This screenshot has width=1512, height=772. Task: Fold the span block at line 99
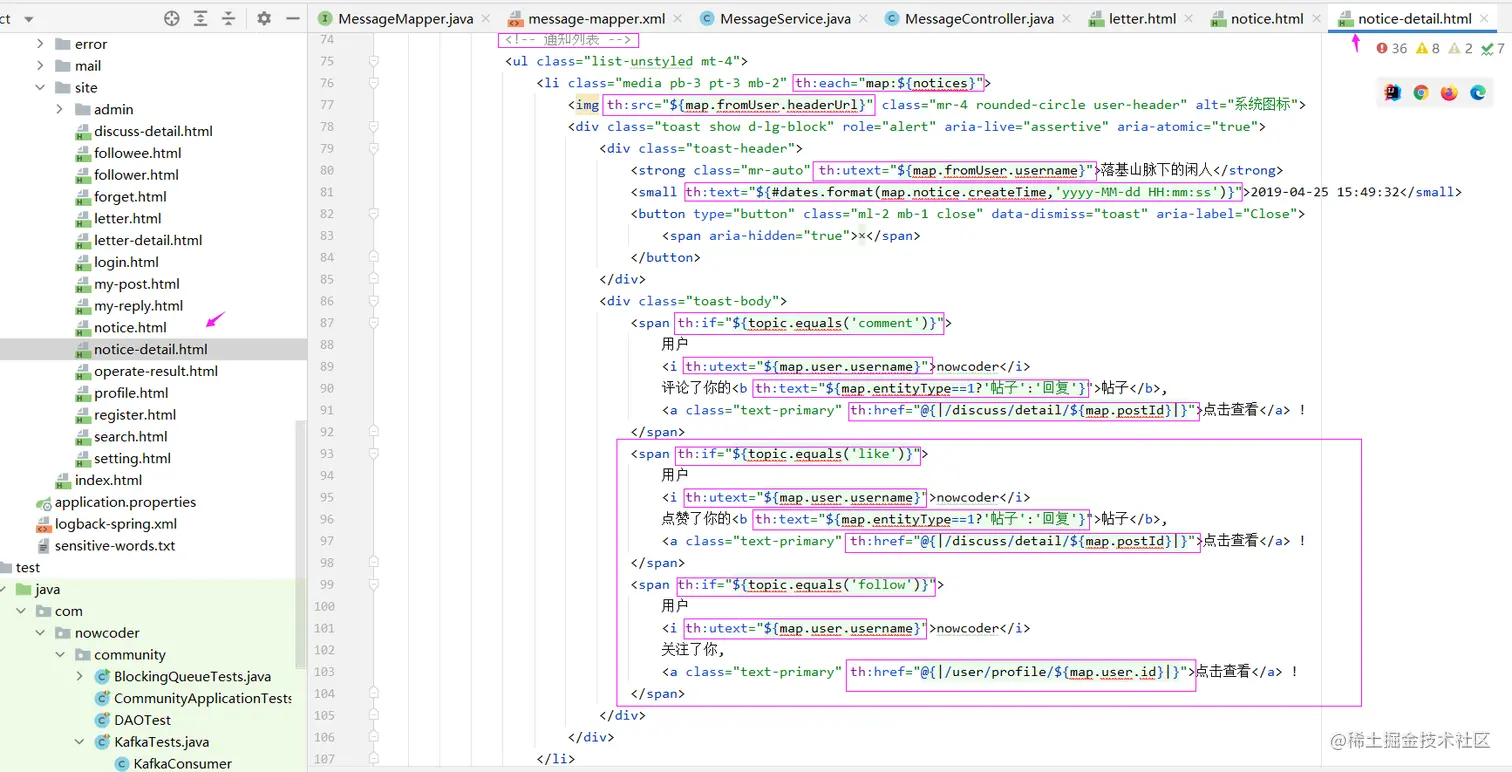coord(372,585)
